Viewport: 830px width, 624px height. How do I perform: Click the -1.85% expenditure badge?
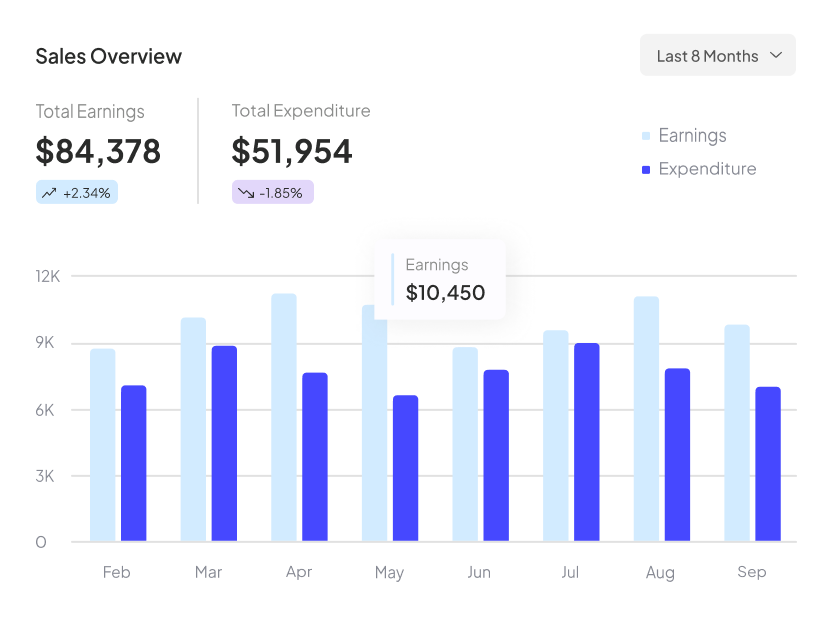(273, 193)
